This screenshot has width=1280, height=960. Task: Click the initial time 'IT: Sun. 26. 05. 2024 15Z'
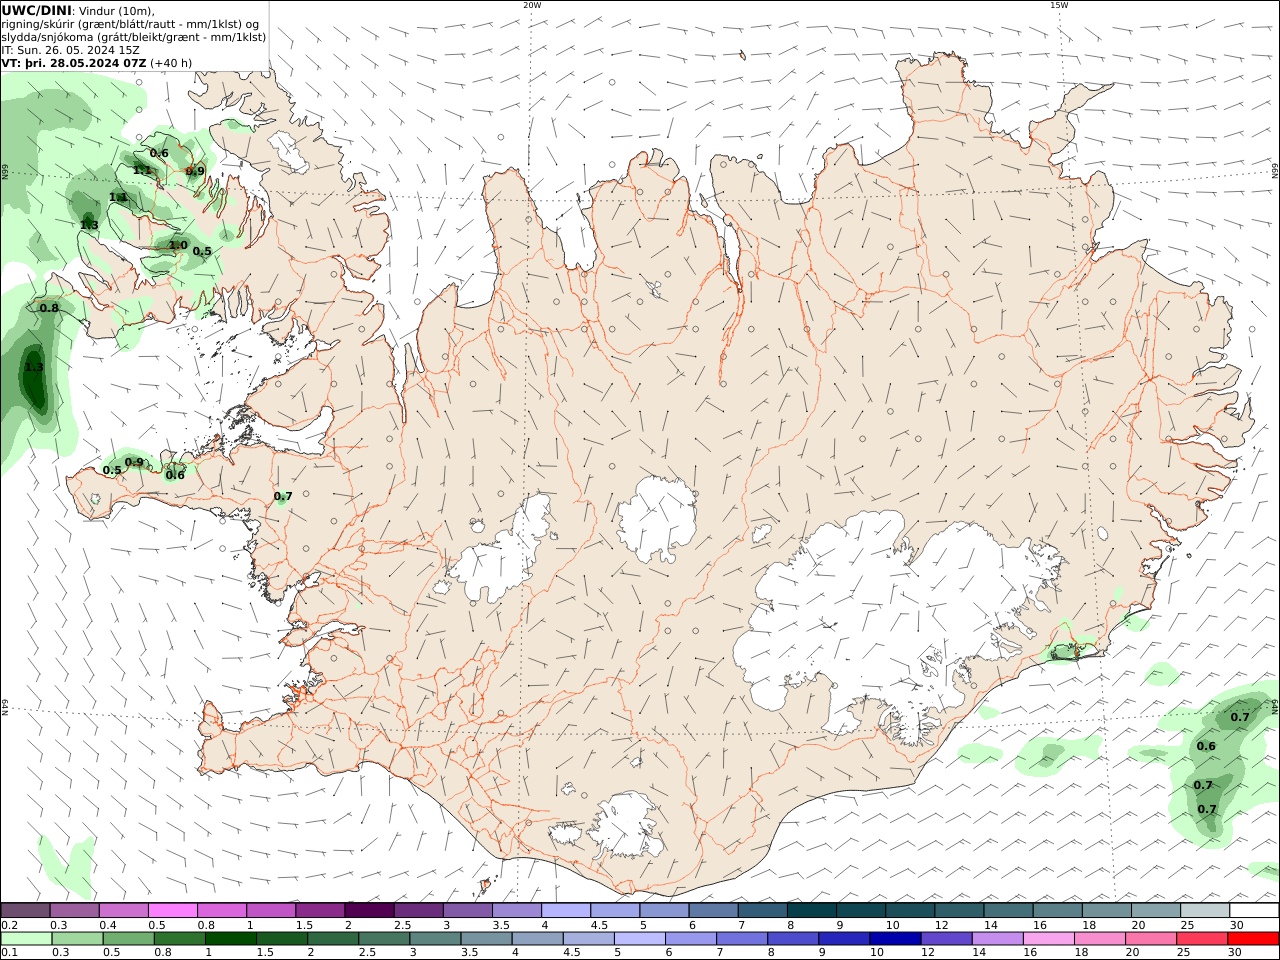click(x=71, y=49)
